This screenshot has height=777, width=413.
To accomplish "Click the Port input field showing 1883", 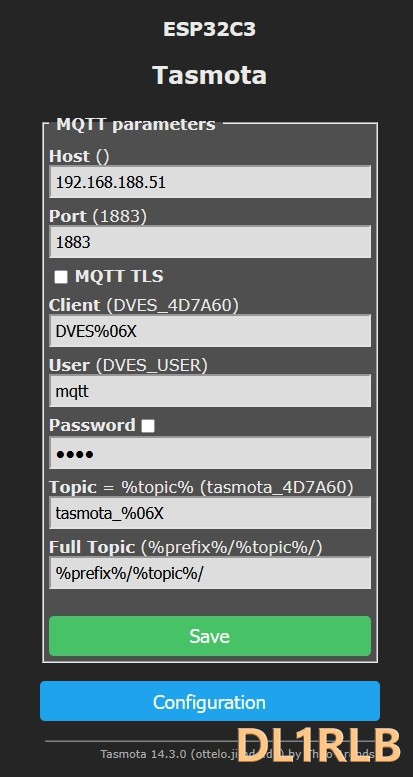I will (x=210, y=242).
